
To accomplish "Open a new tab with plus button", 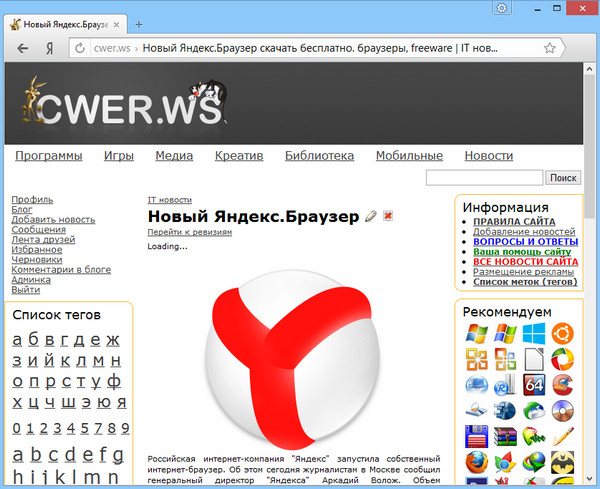I will pos(139,23).
